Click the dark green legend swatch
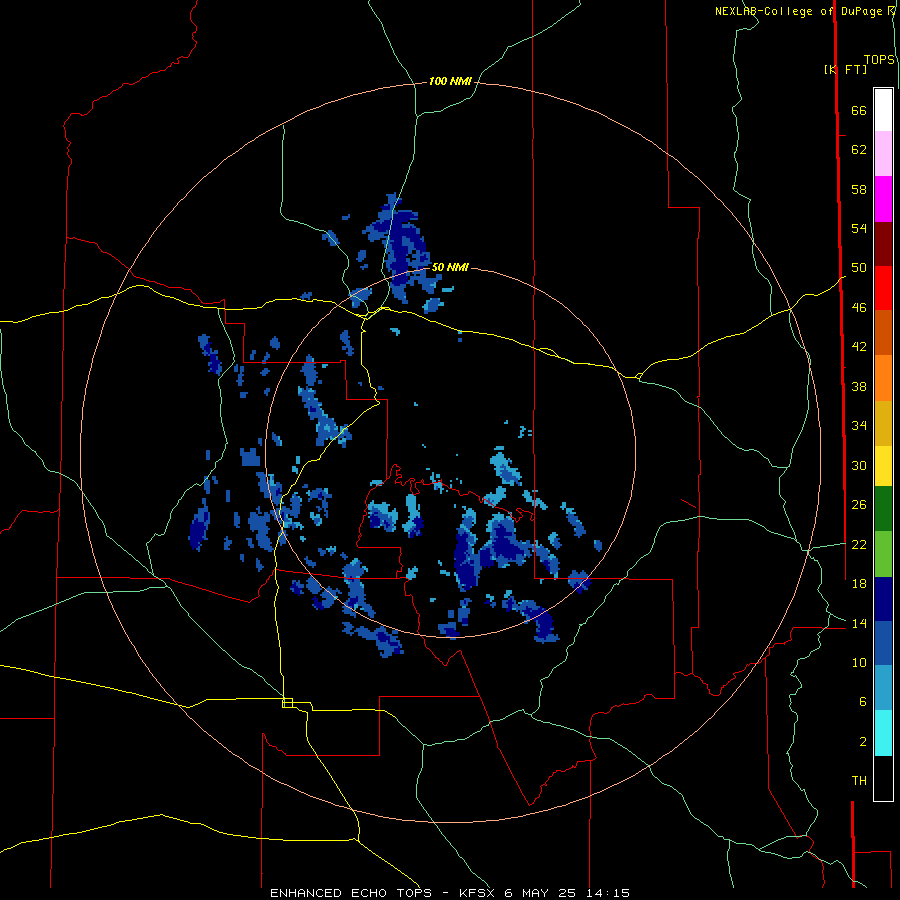900x900 pixels. pos(883,509)
